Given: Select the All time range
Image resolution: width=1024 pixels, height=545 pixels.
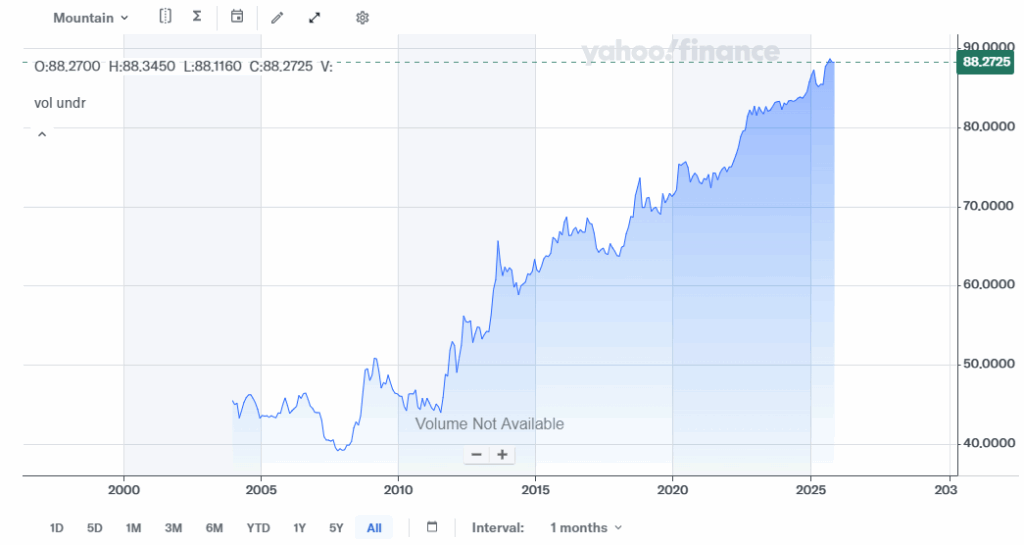Looking at the screenshot, I should click(374, 528).
